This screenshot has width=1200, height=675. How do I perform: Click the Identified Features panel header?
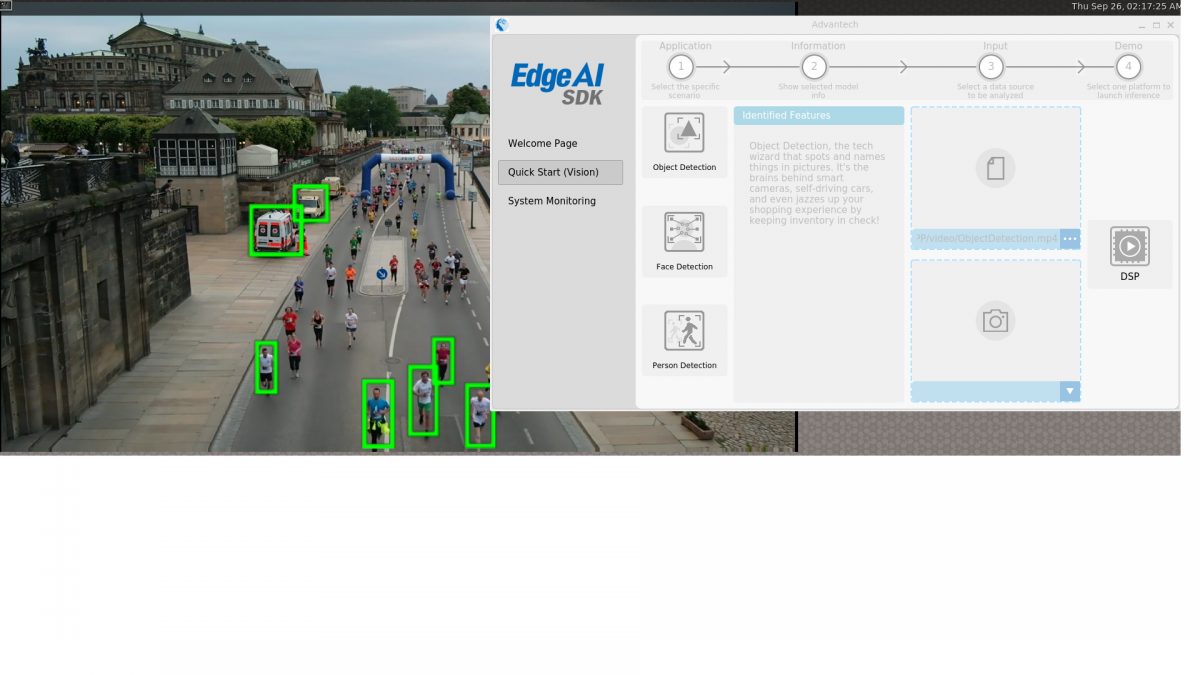(818, 115)
